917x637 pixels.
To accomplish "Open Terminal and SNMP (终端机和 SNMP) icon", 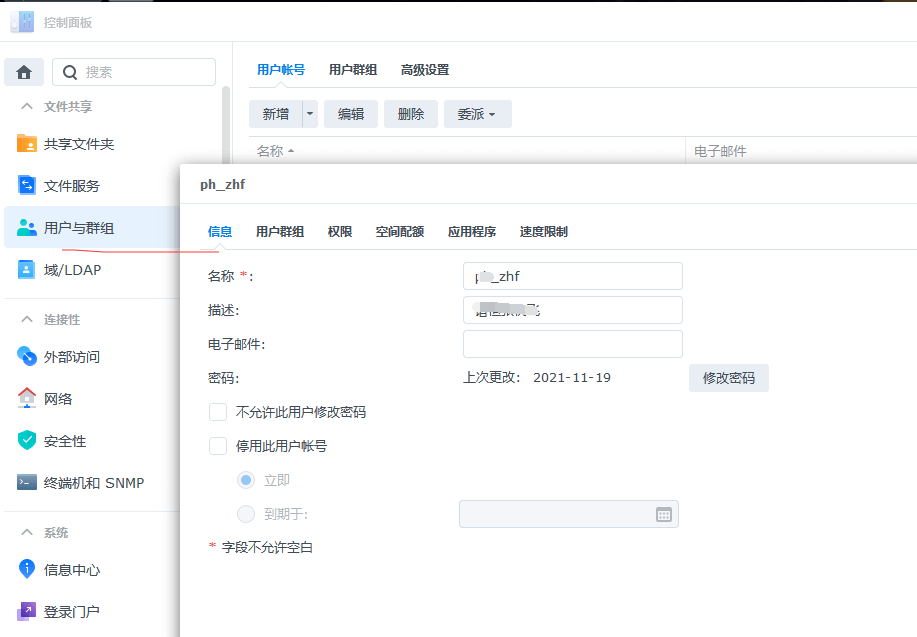I will point(27,483).
